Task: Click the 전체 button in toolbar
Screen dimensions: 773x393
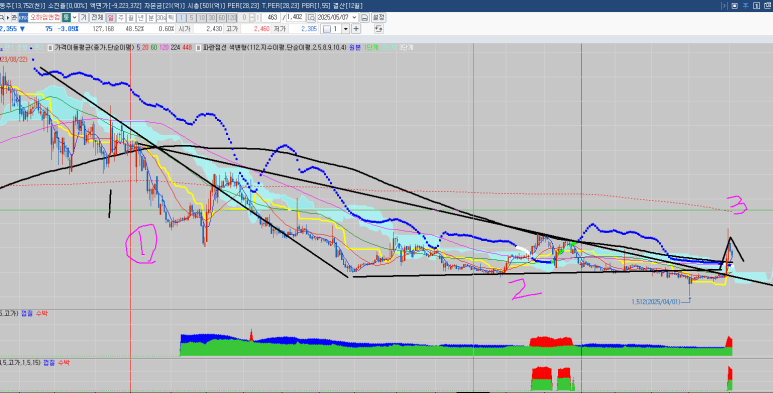Action: click(97, 17)
